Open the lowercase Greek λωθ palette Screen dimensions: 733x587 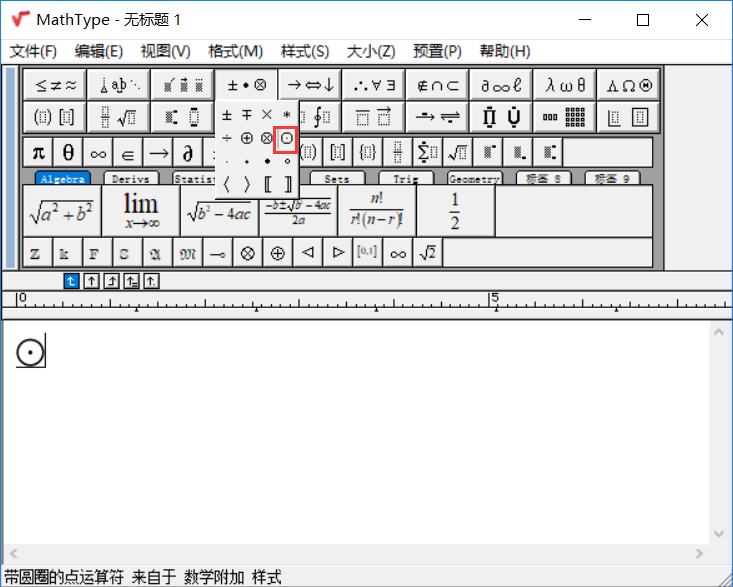point(564,85)
